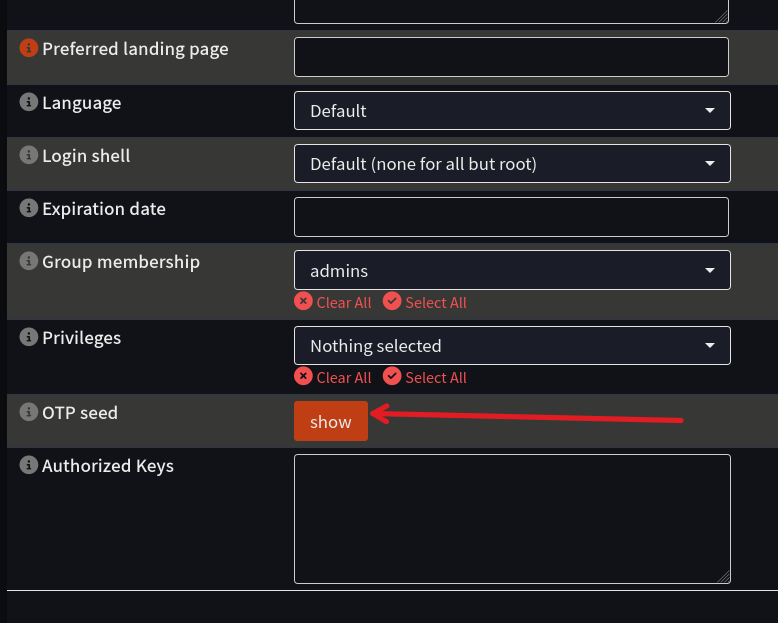Image resolution: width=778 pixels, height=623 pixels.
Task: Clear All under Privileges
Action: tap(333, 377)
